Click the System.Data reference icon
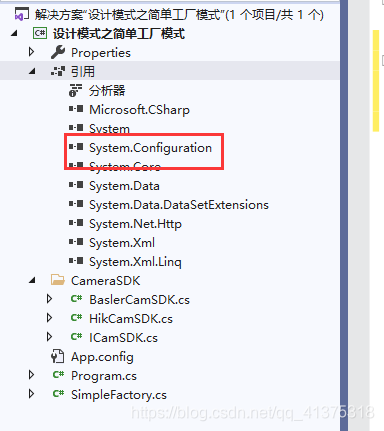 76,185
